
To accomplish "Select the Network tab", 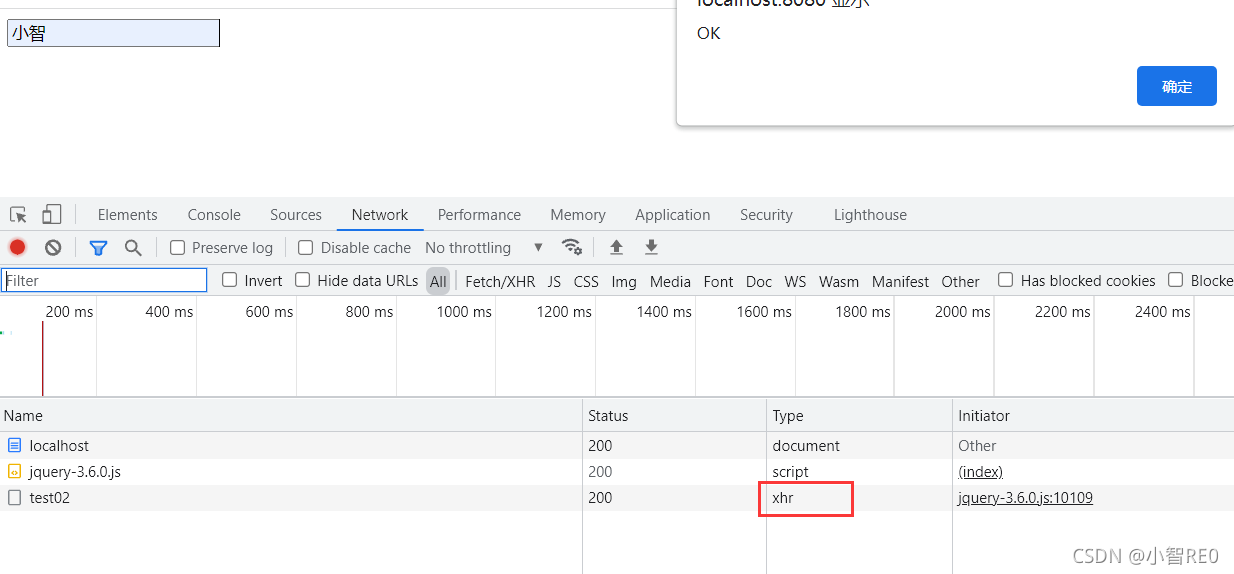I will click(380, 215).
